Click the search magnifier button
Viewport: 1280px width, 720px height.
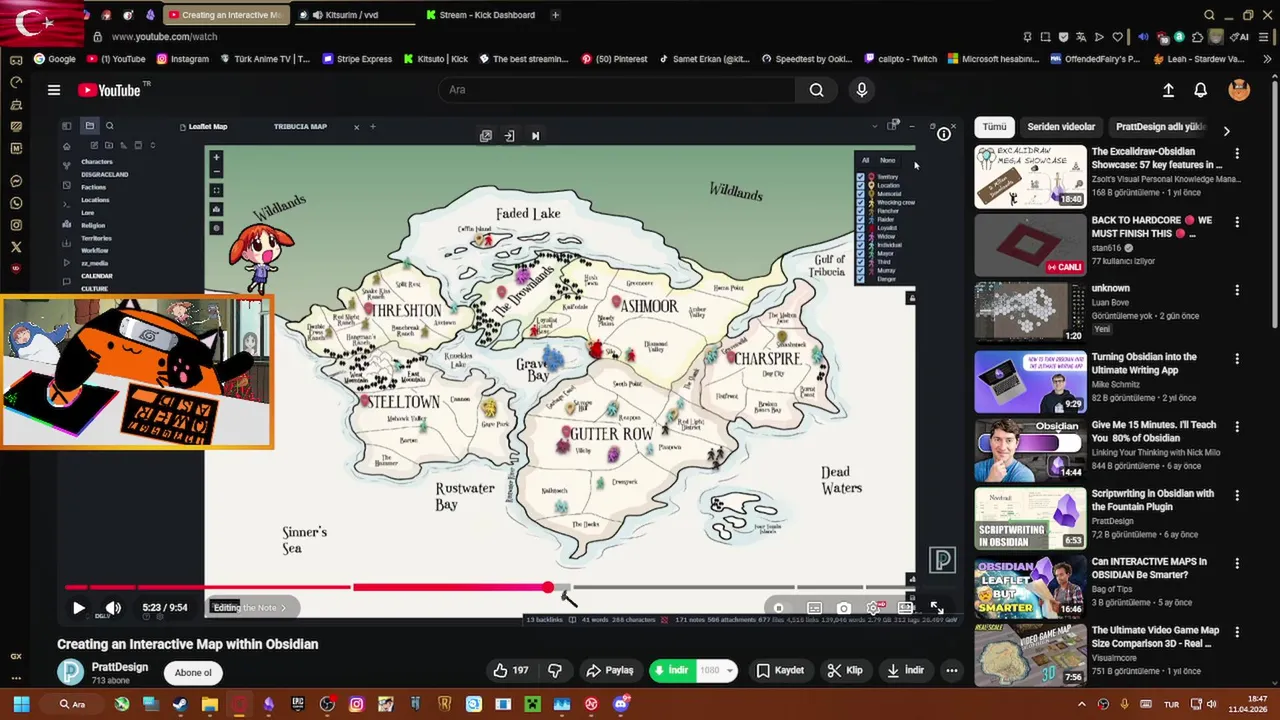pos(817,90)
